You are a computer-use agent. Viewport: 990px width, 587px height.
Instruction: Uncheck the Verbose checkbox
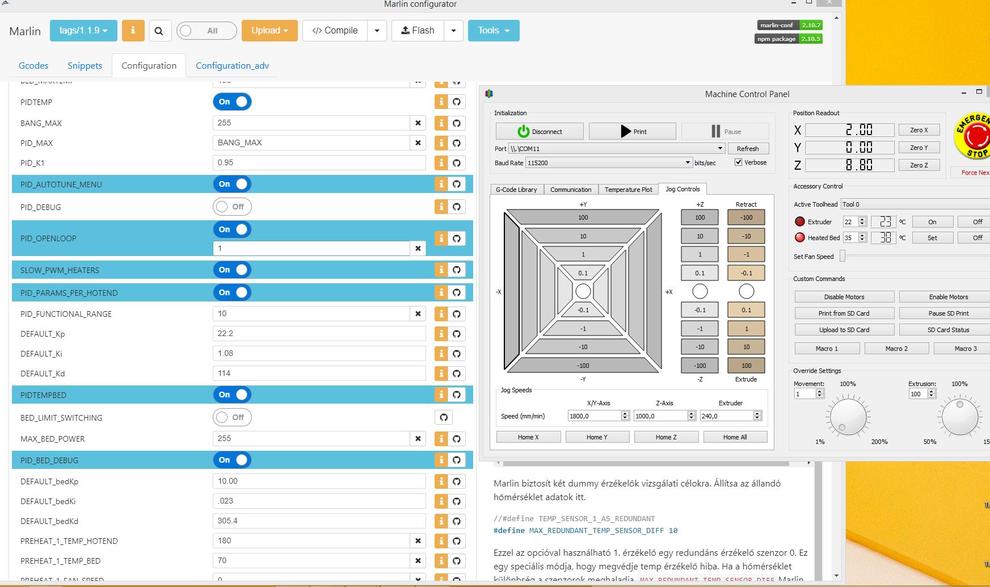click(x=739, y=162)
